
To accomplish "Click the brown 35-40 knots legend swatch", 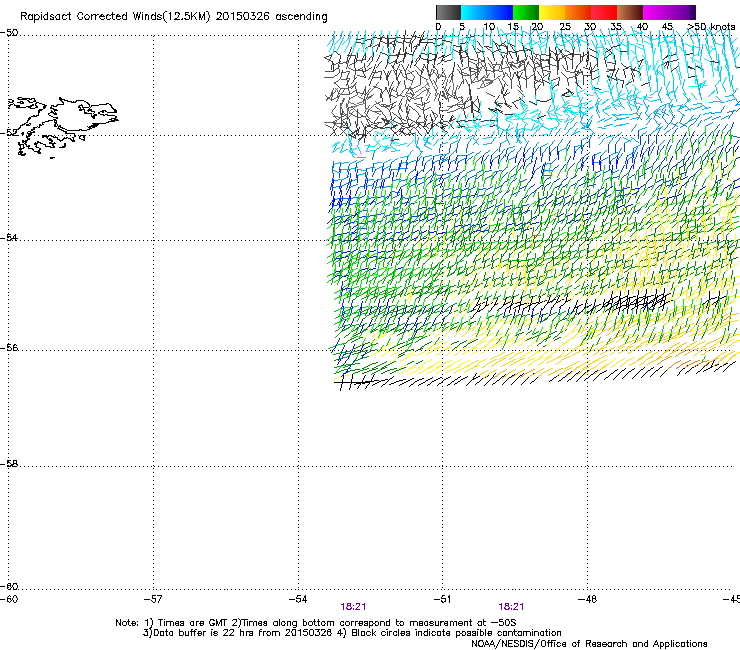I will click(x=630, y=12).
